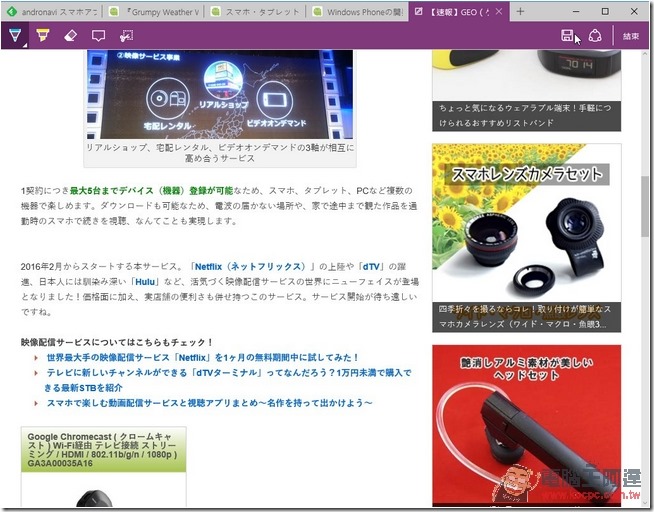Save the web note
Viewport: 654px width, 512px height.
pos(567,36)
